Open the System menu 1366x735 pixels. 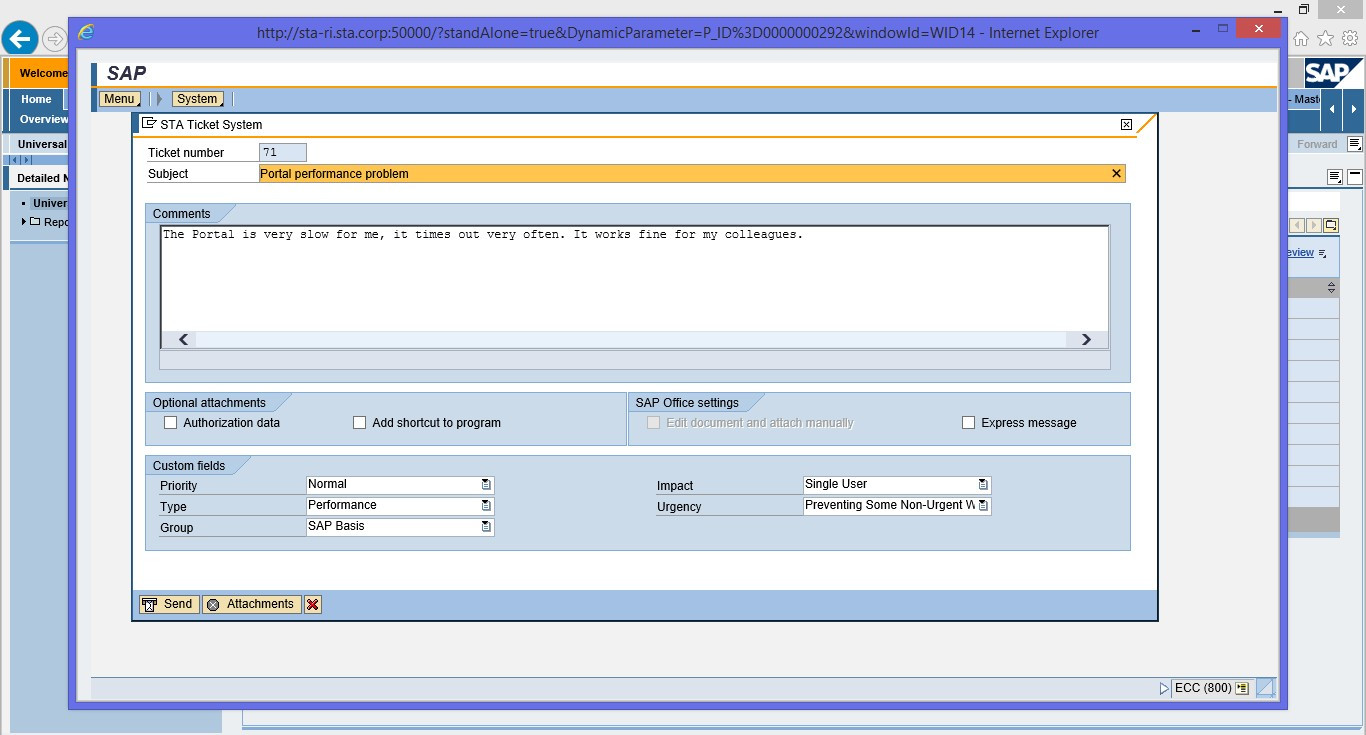(x=198, y=99)
